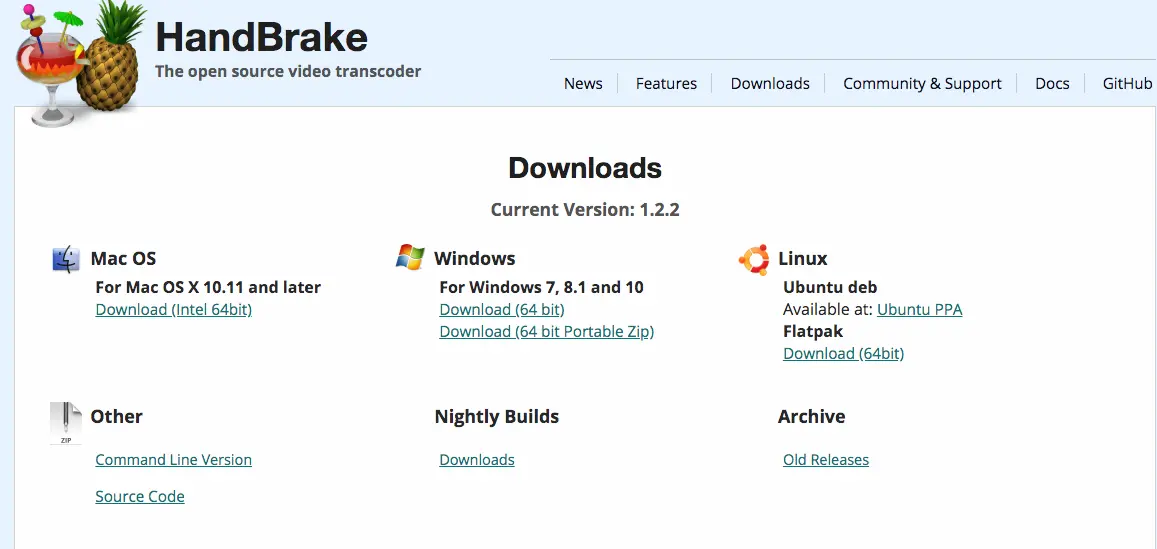View Old Releases in the Archive
Viewport: 1157px width, 549px height.
826,460
